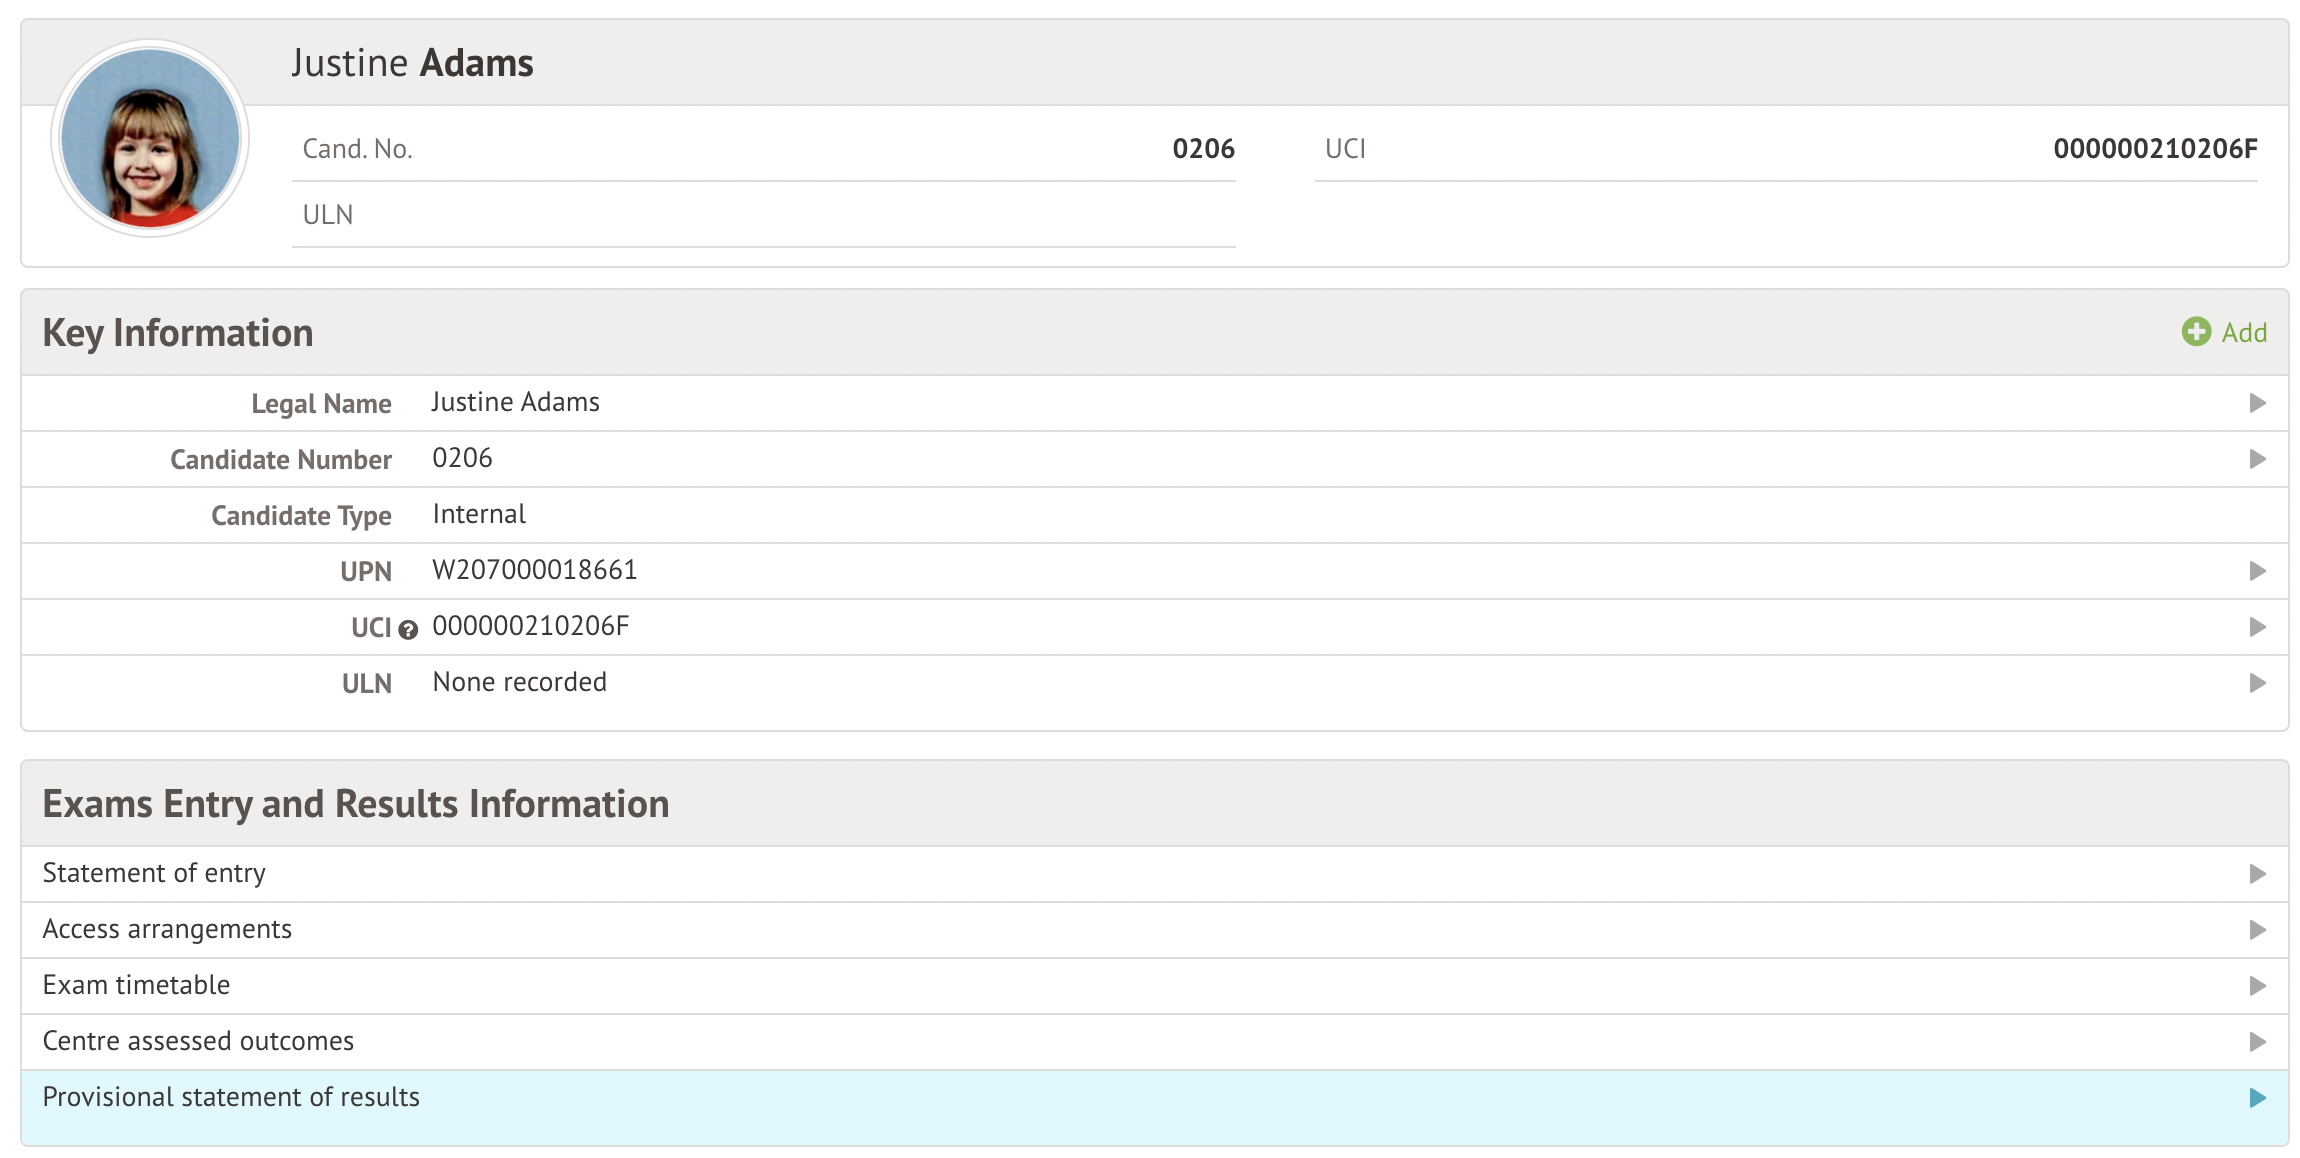Click the blue Provisional statement arrow
This screenshot has width=2300, height=1158.
click(2257, 1098)
